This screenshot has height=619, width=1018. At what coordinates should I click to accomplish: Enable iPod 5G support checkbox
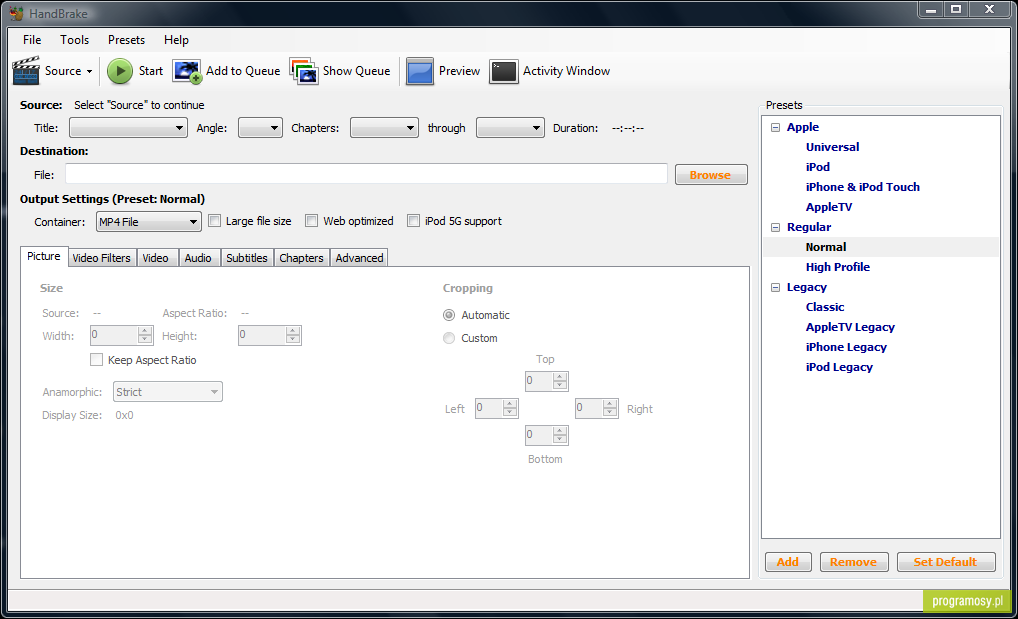coord(414,221)
